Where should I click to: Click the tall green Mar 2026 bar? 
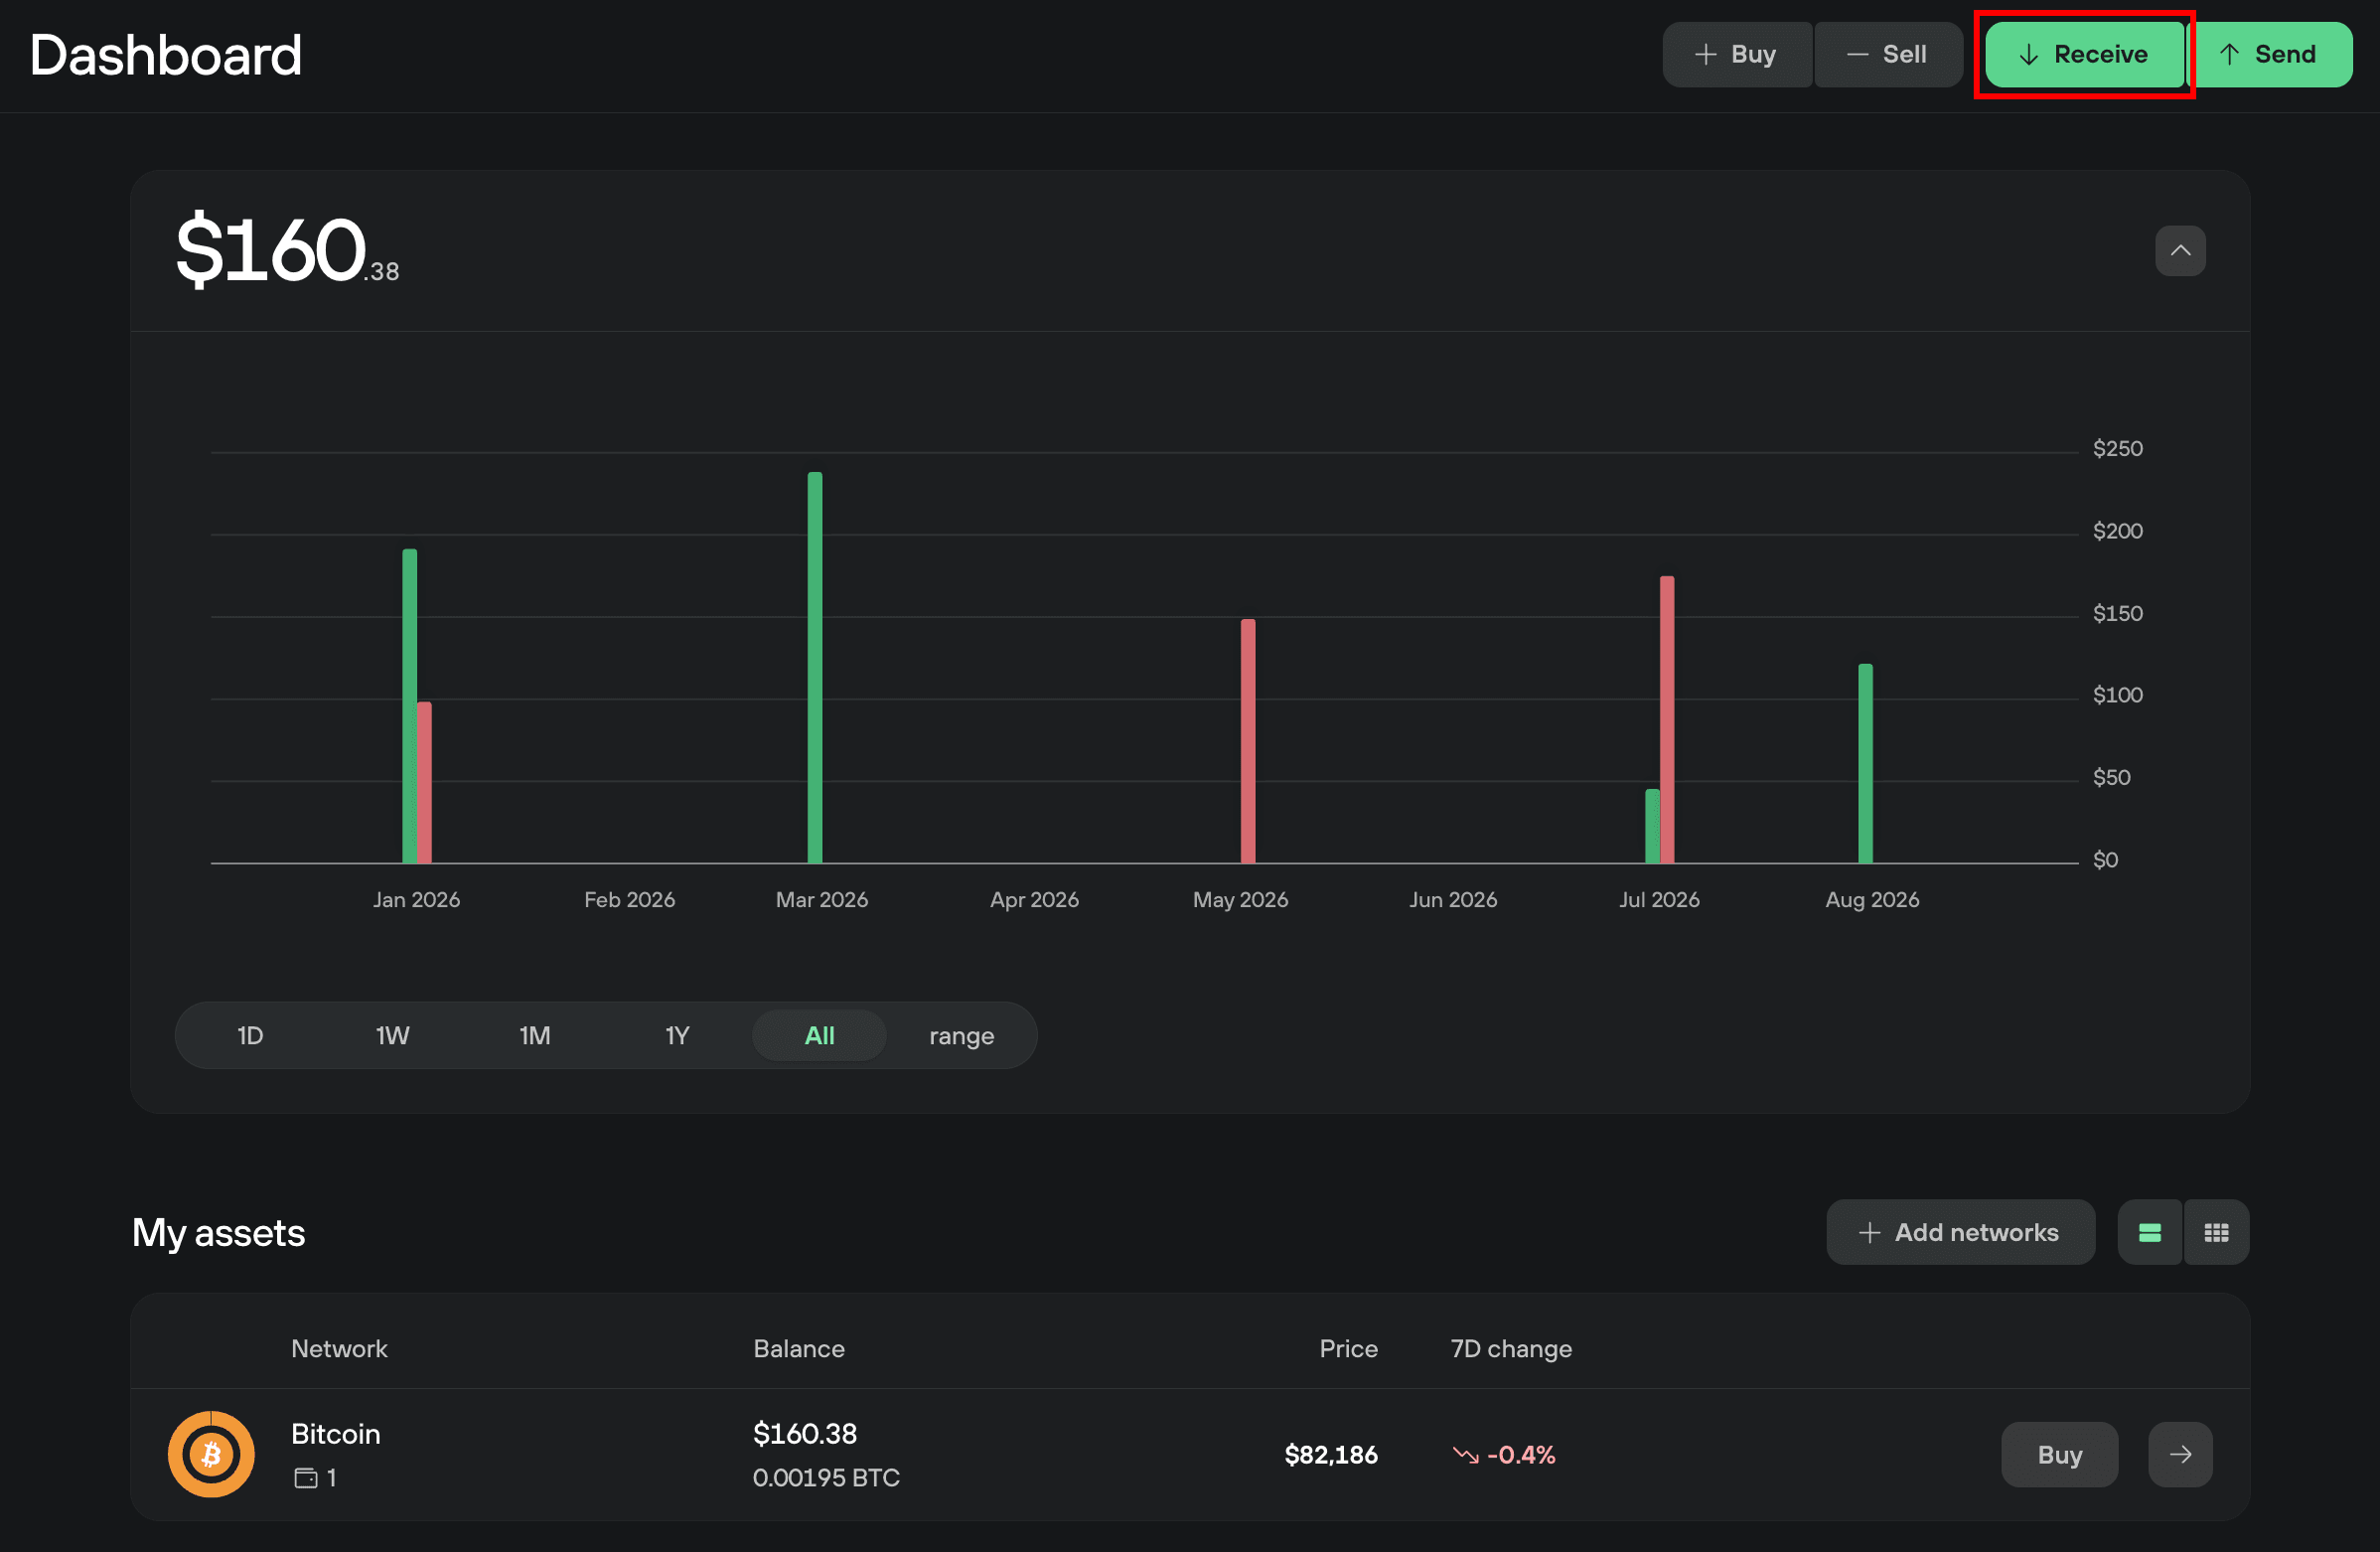coord(815,667)
